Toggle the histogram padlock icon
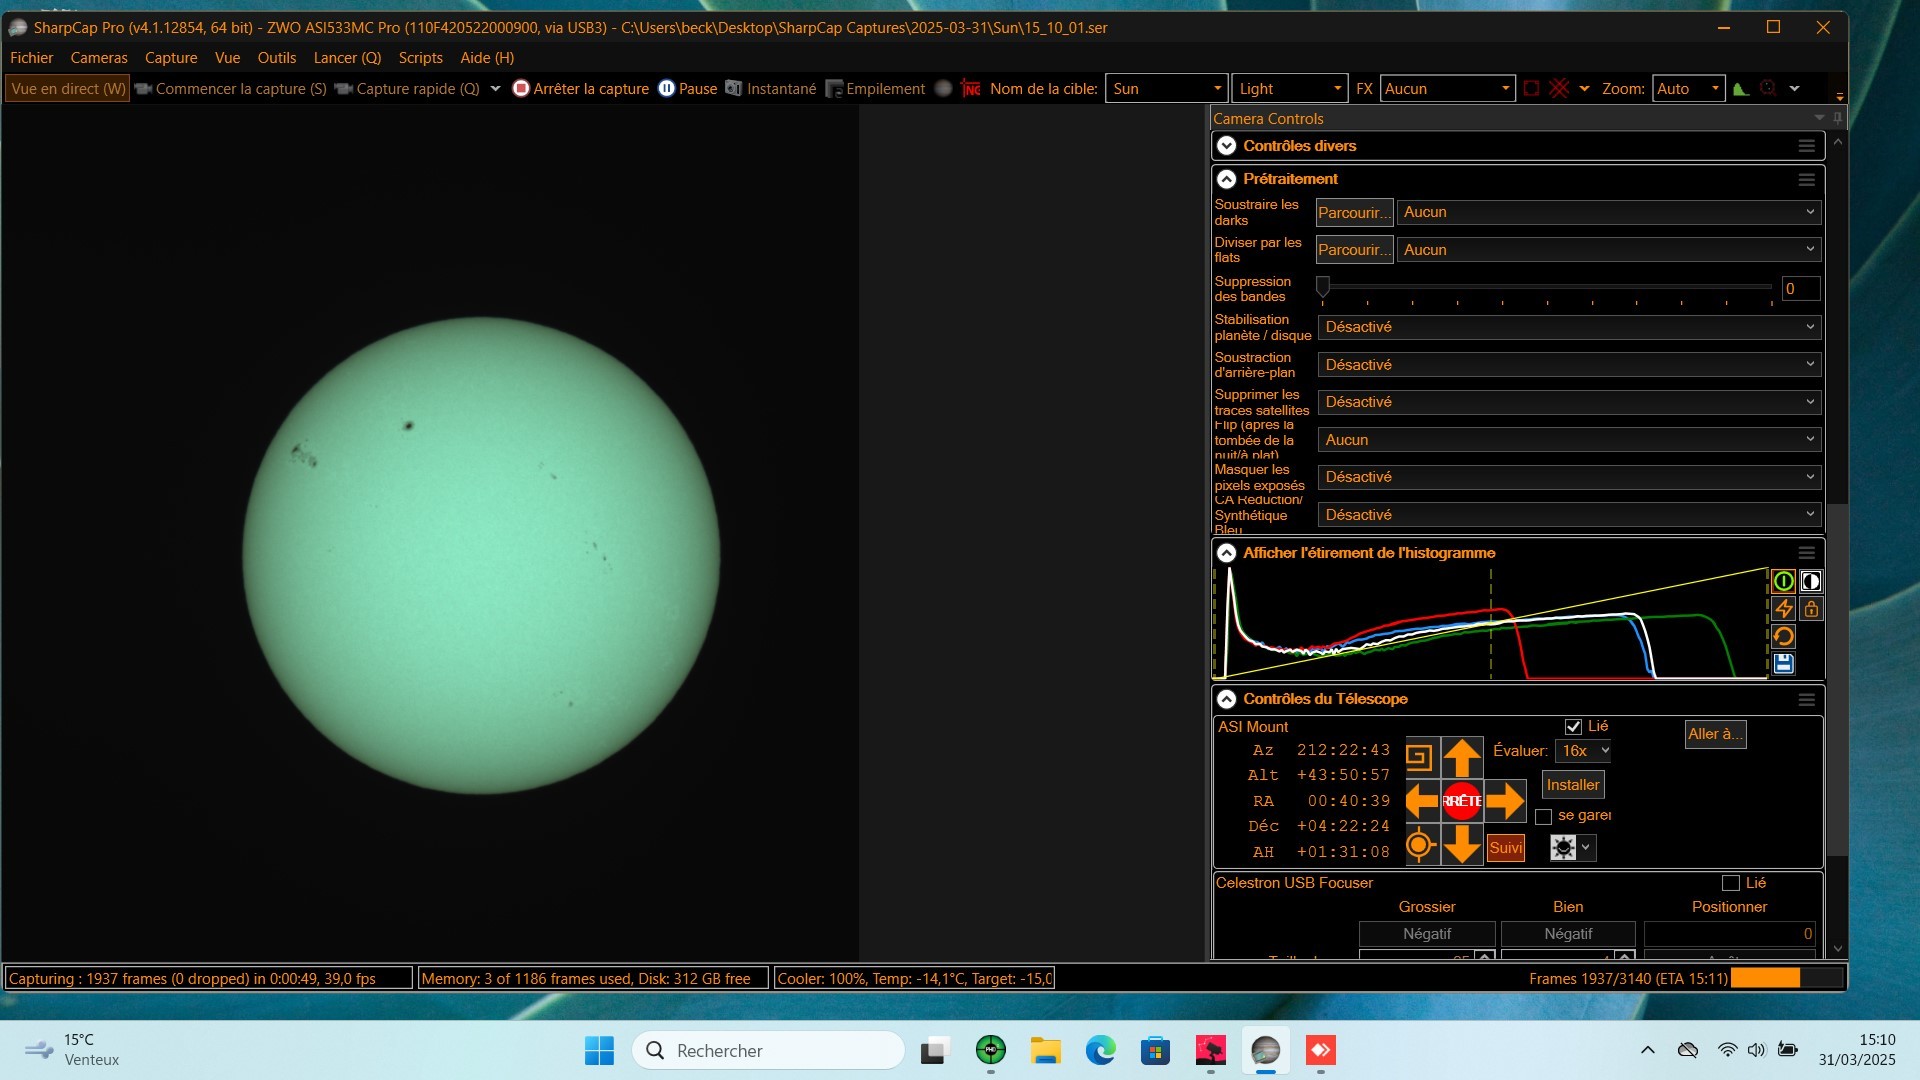The height and width of the screenshot is (1080, 1920). (x=1811, y=609)
